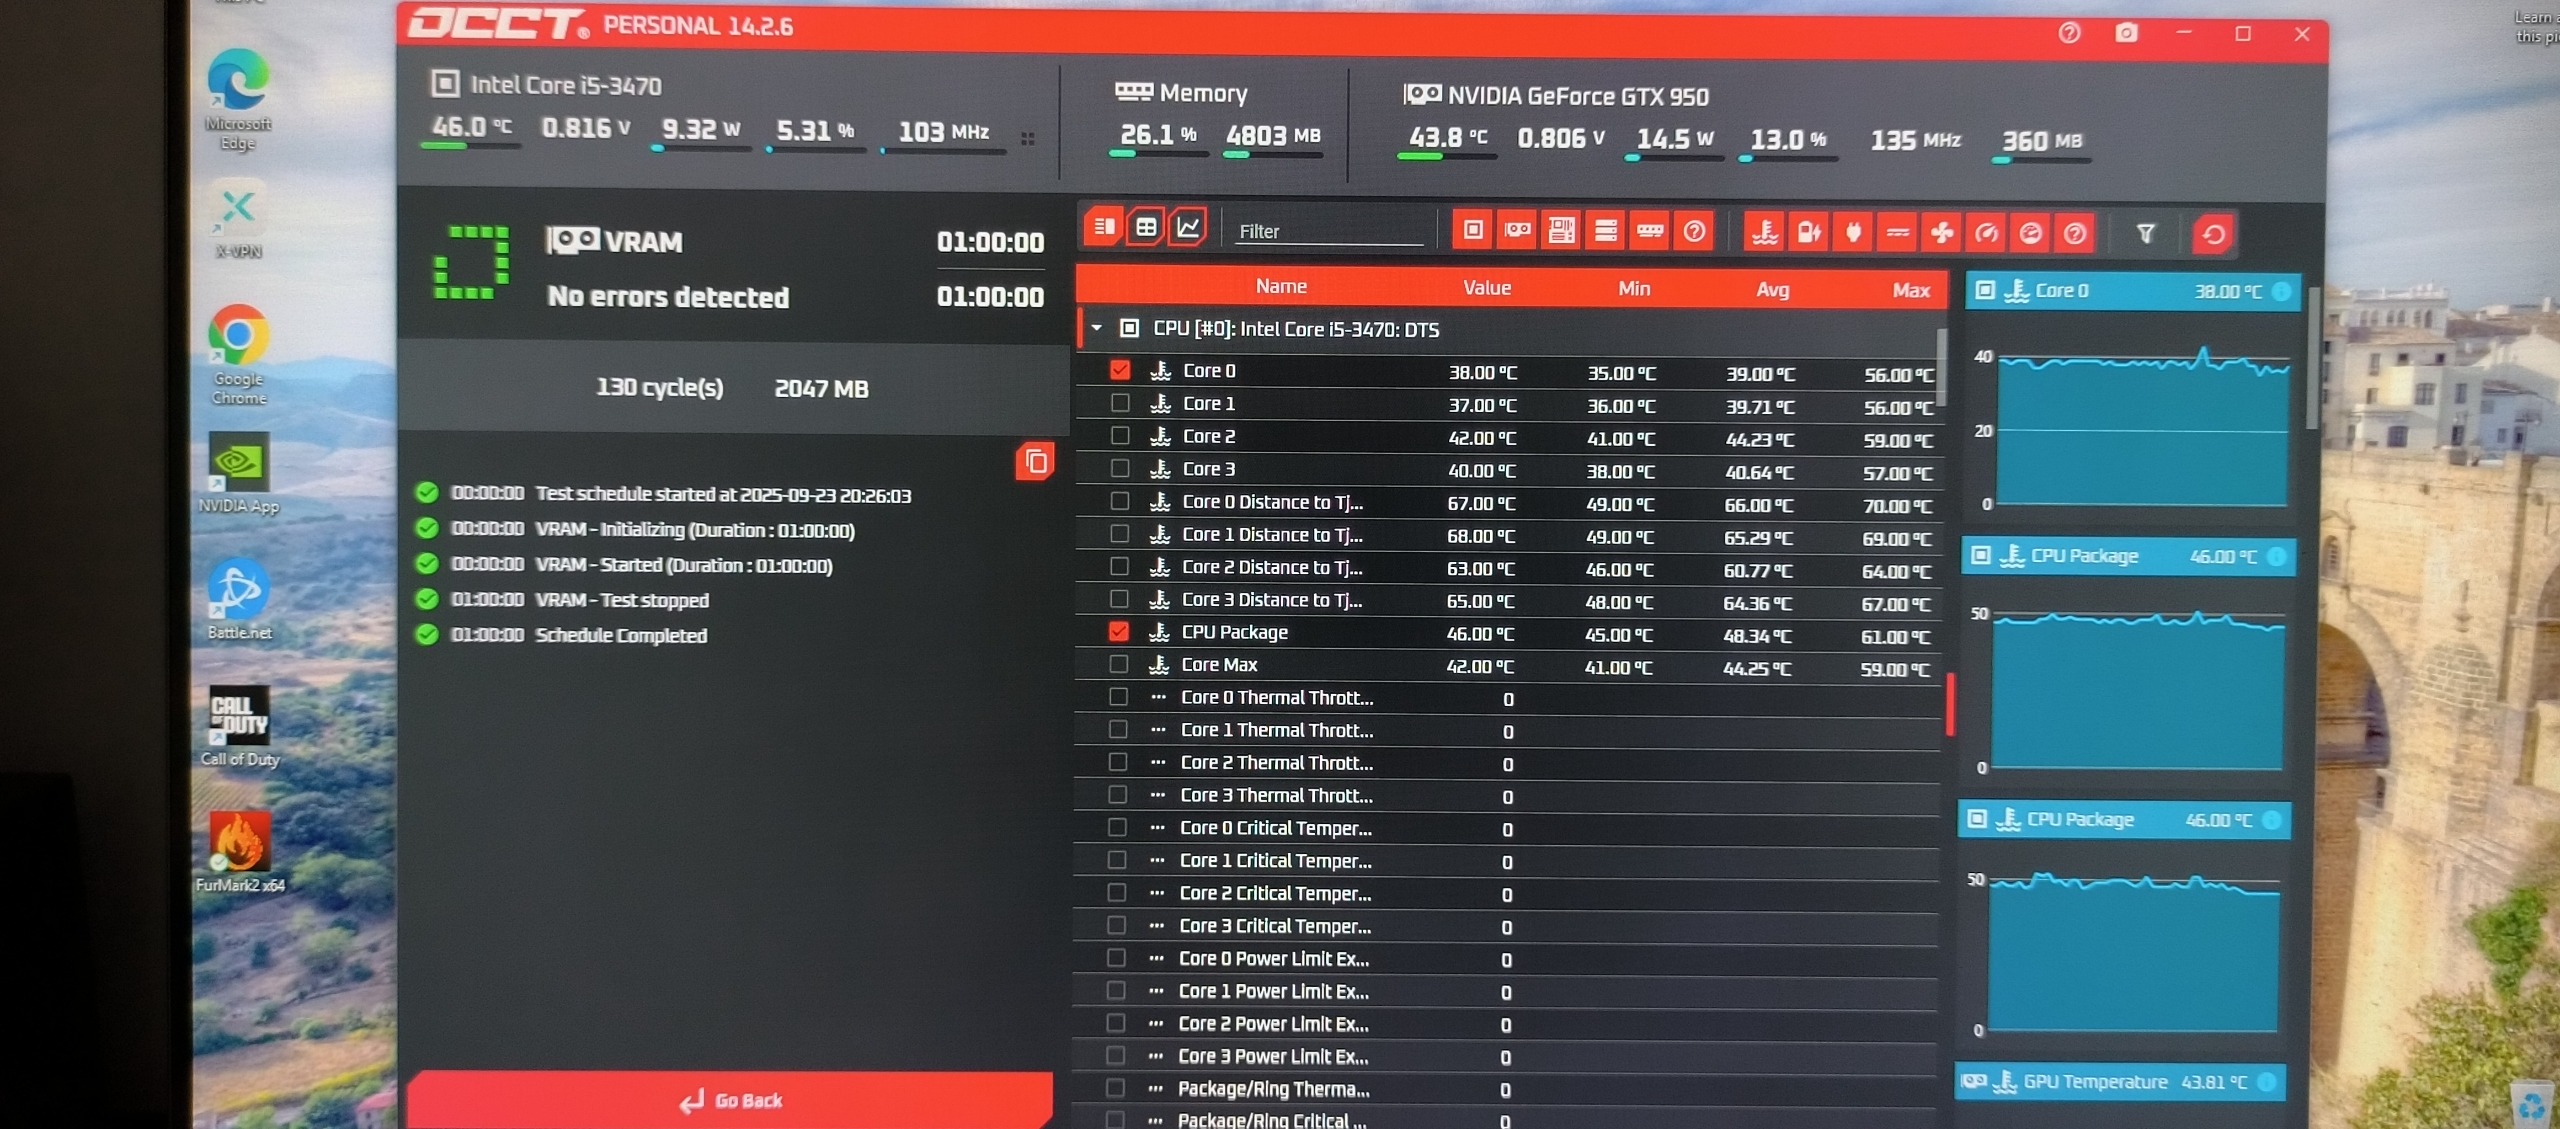
Task: Uncheck the Core 0 checkbox
Action: pos(1120,370)
